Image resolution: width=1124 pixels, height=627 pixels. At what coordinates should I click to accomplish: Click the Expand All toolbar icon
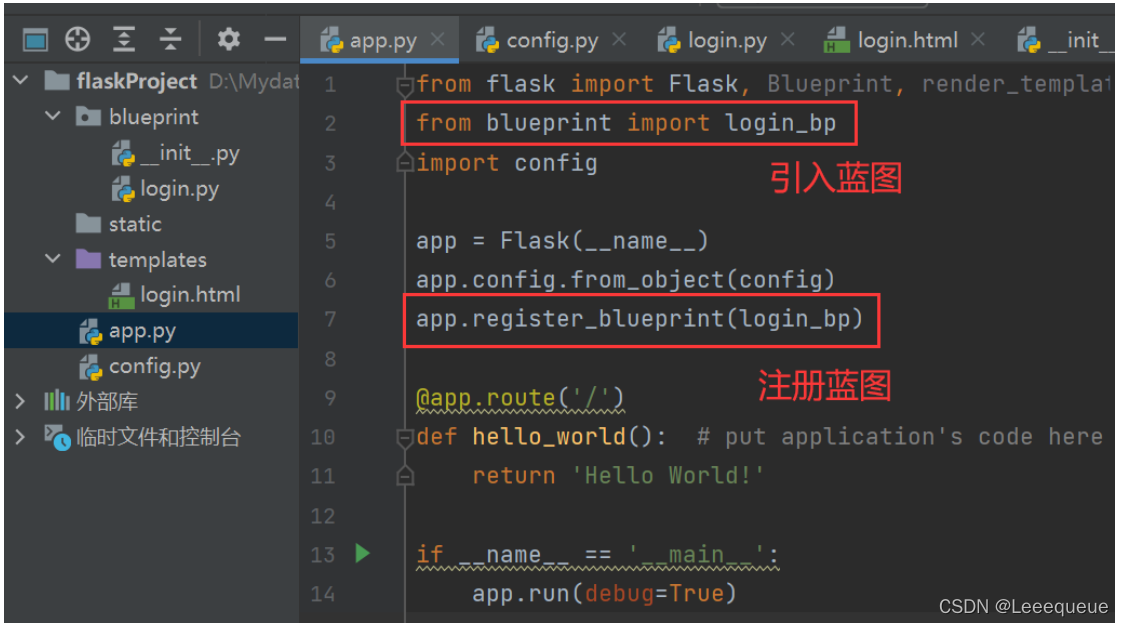[x=124, y=39]
